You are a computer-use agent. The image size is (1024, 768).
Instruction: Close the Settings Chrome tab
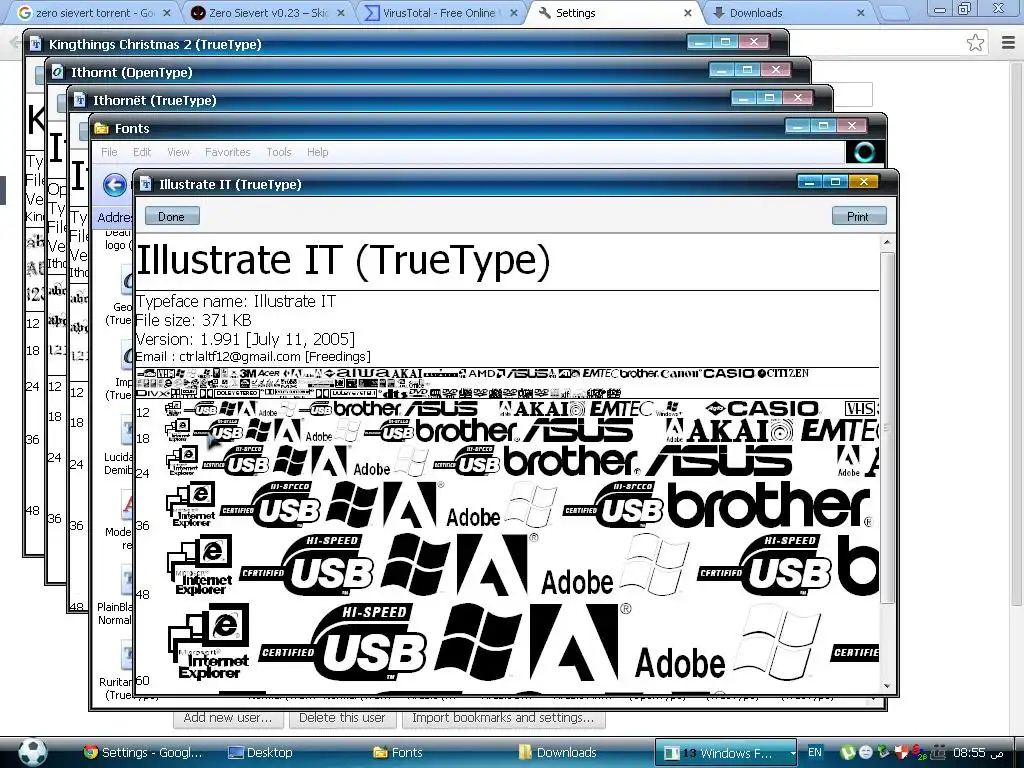pyautogui.click(x=687, y=12)
